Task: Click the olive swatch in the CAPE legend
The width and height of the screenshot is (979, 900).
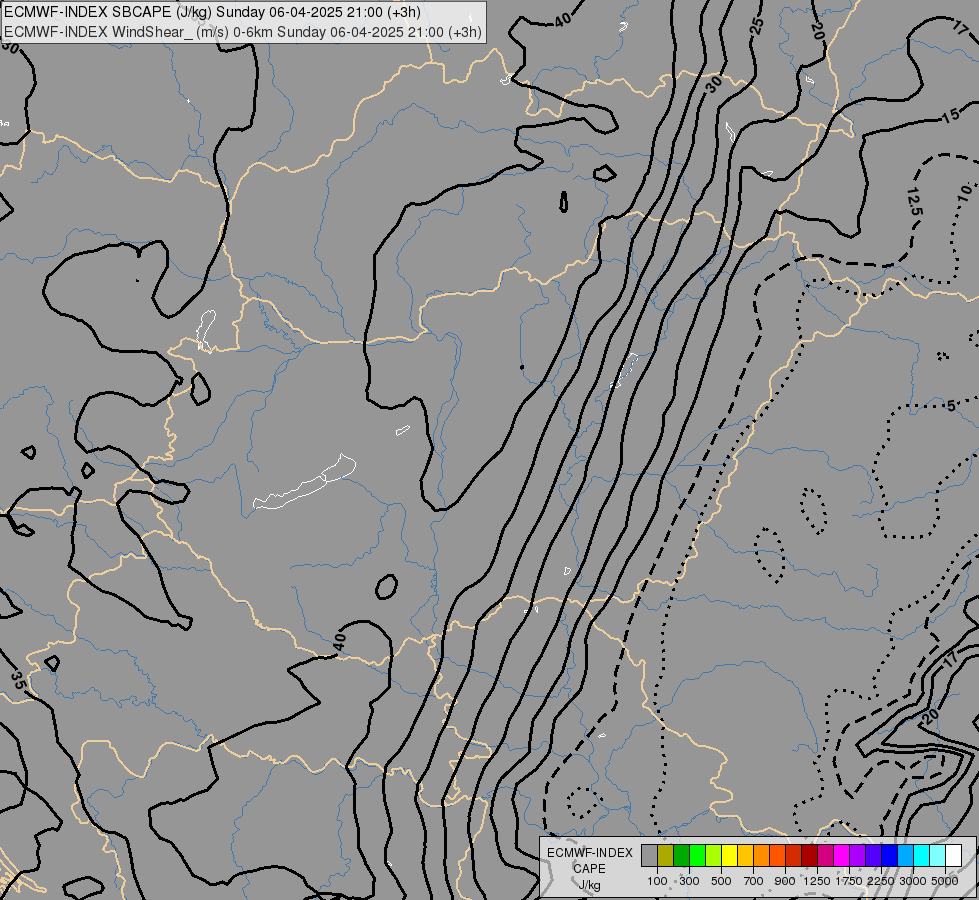Action: [x=666, y=856]
